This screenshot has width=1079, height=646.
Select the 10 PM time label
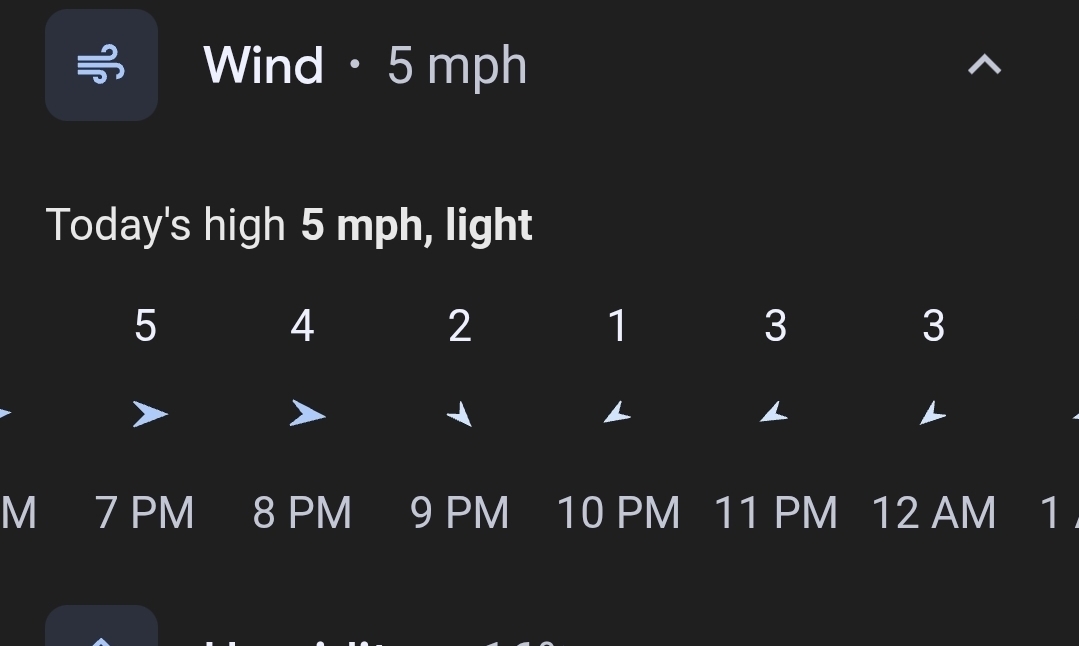[618, 513]
